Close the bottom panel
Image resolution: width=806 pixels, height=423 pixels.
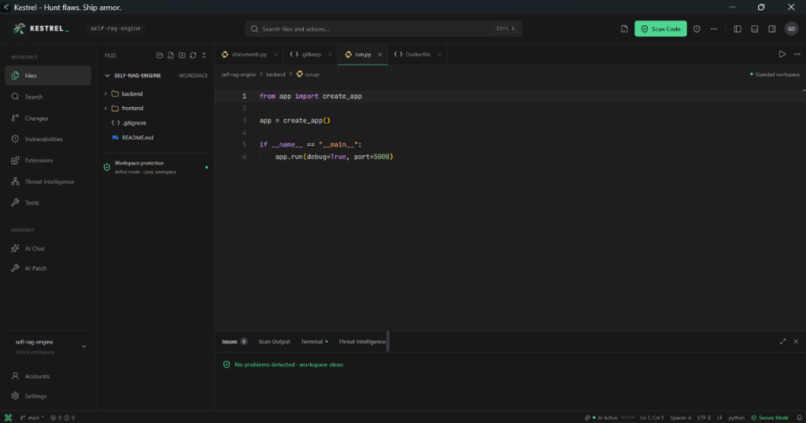click(x=796, y=341)
